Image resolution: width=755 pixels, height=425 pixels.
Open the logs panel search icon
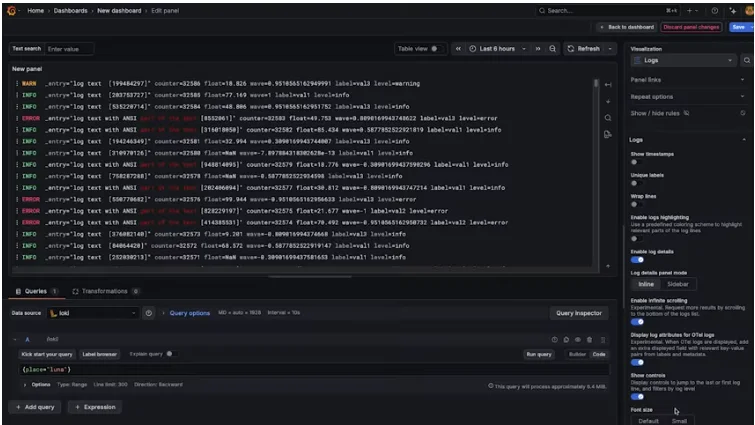pos(607,117)
